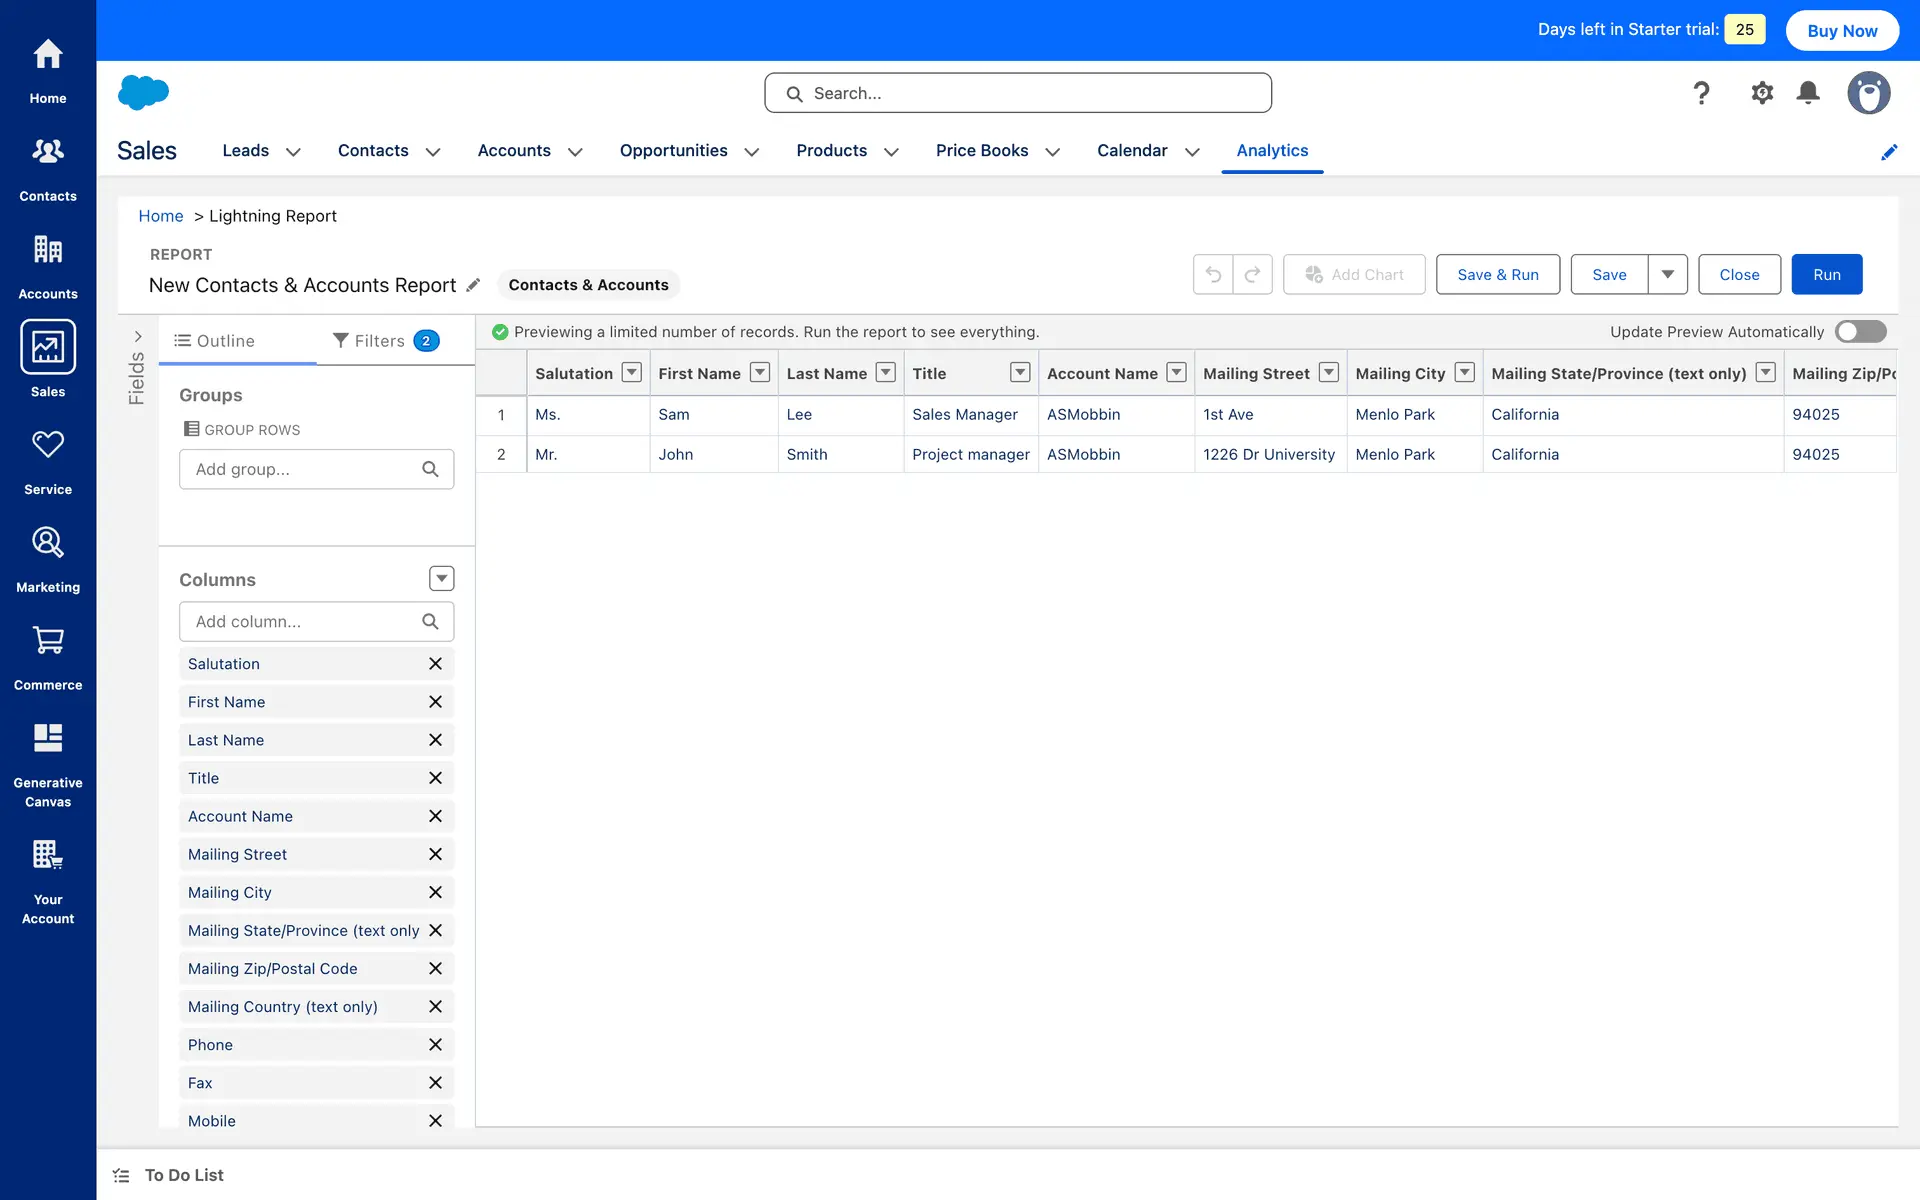Click the Save & Run button
Screen dimensions: 1920x1200
[x=1497, y=274]
